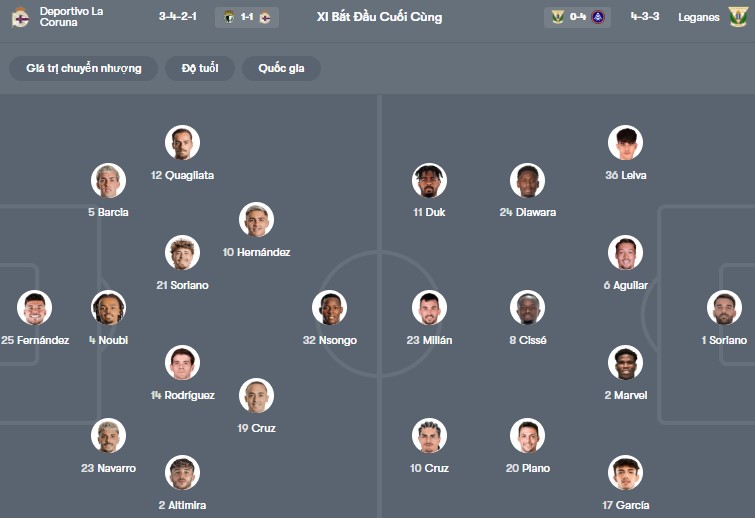Click Cissé's player avatar
The height and width of the screenshot is (518, 755).
(x=527, y=308)
